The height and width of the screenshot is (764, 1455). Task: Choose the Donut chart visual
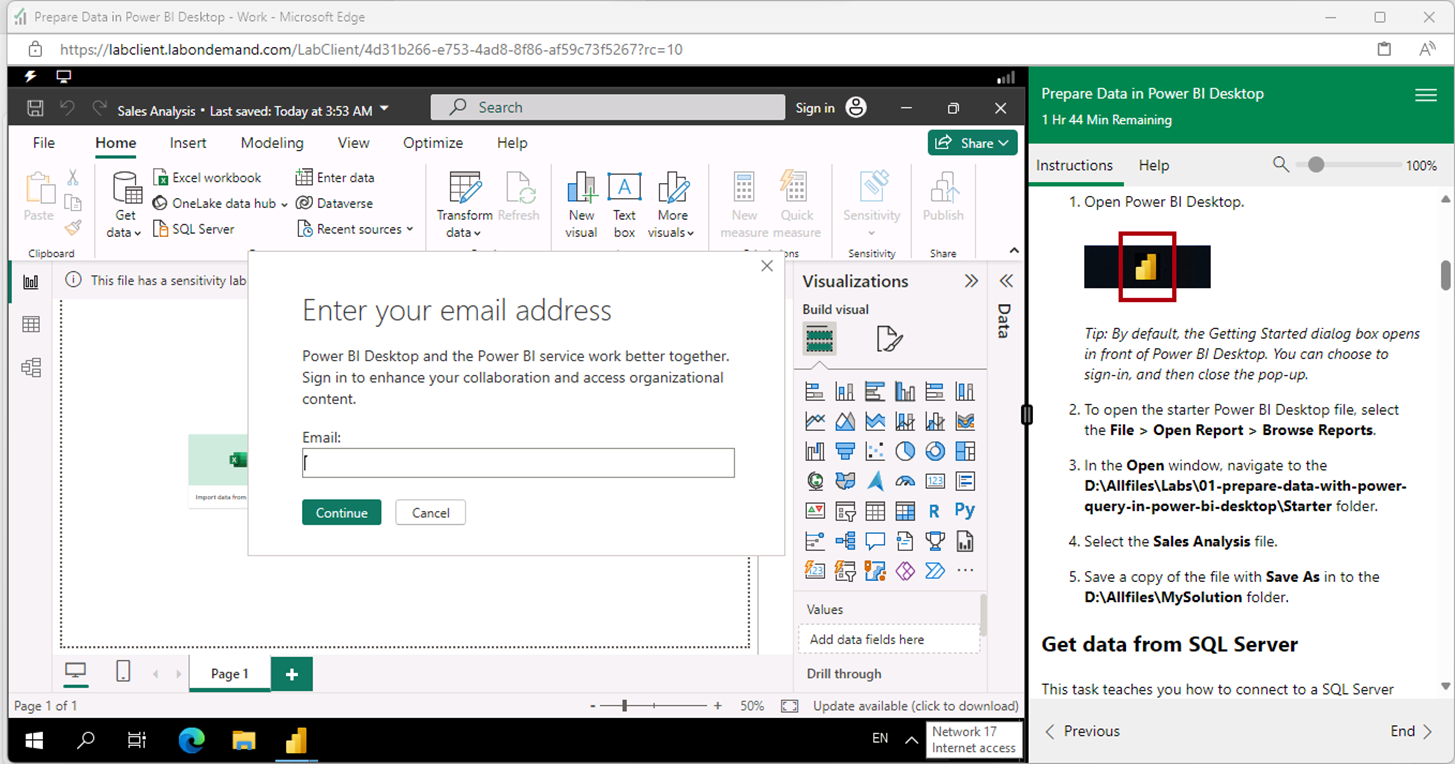point(935,452)
